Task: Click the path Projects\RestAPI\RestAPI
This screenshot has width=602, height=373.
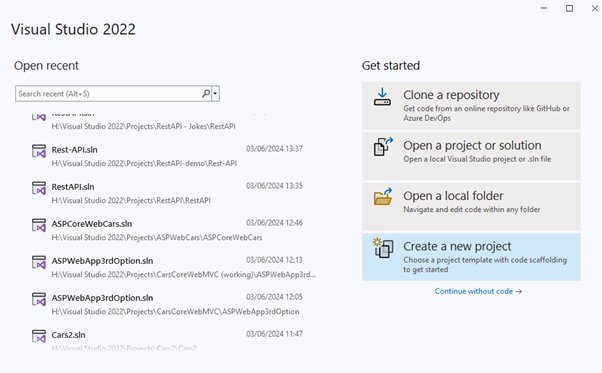Action: [131, 200]
